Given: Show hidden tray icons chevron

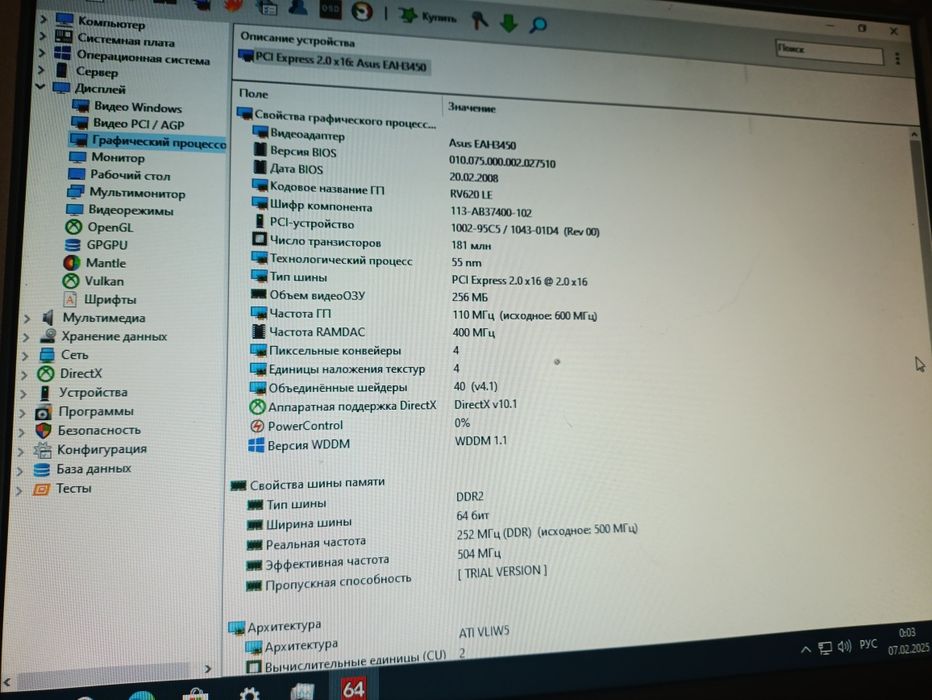Looking at the screenshot, I should click(805, 649).
